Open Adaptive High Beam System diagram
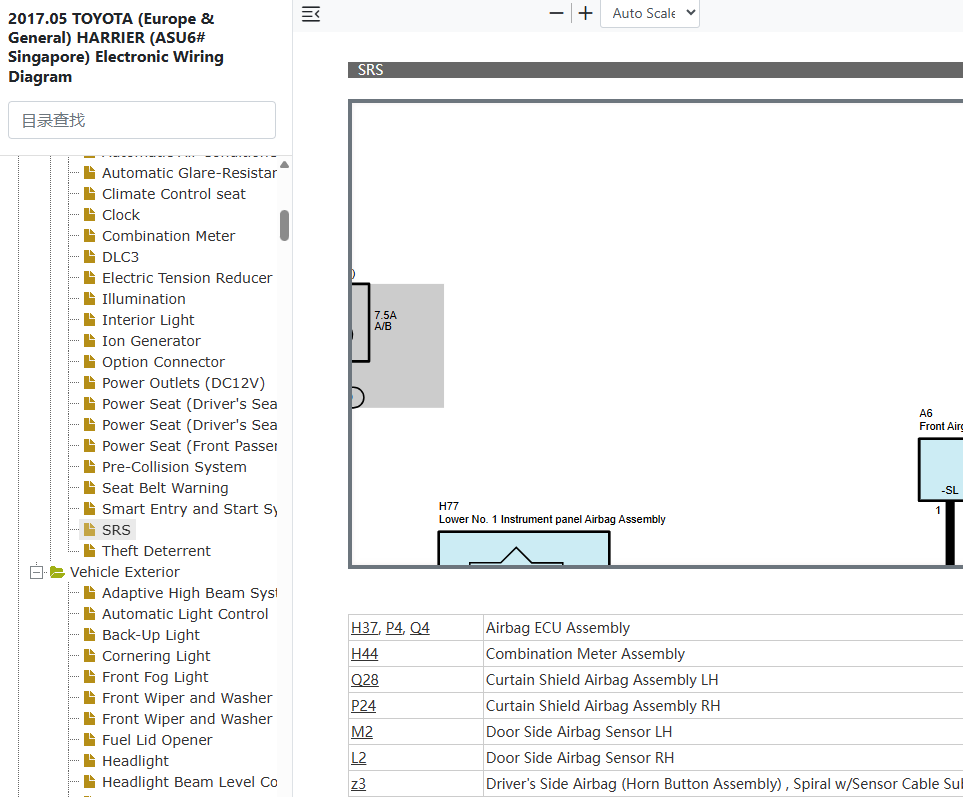 point(189,593)
